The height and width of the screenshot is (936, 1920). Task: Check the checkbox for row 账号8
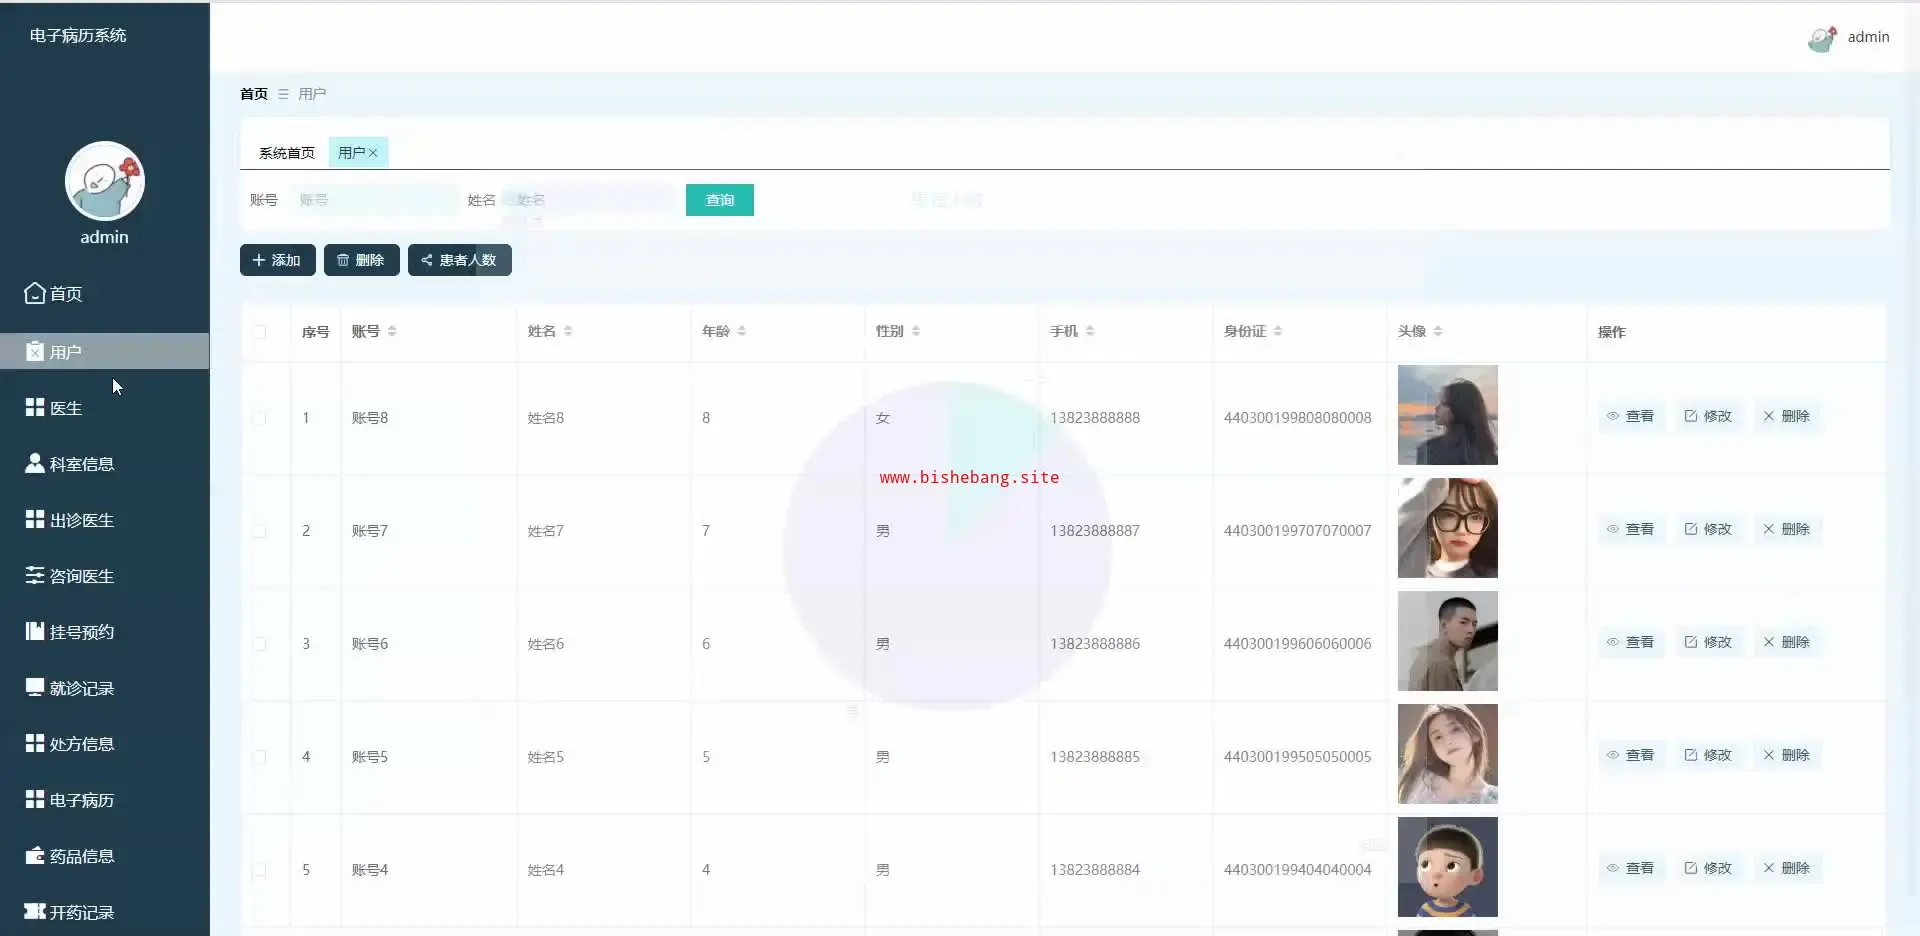point(260,418)
